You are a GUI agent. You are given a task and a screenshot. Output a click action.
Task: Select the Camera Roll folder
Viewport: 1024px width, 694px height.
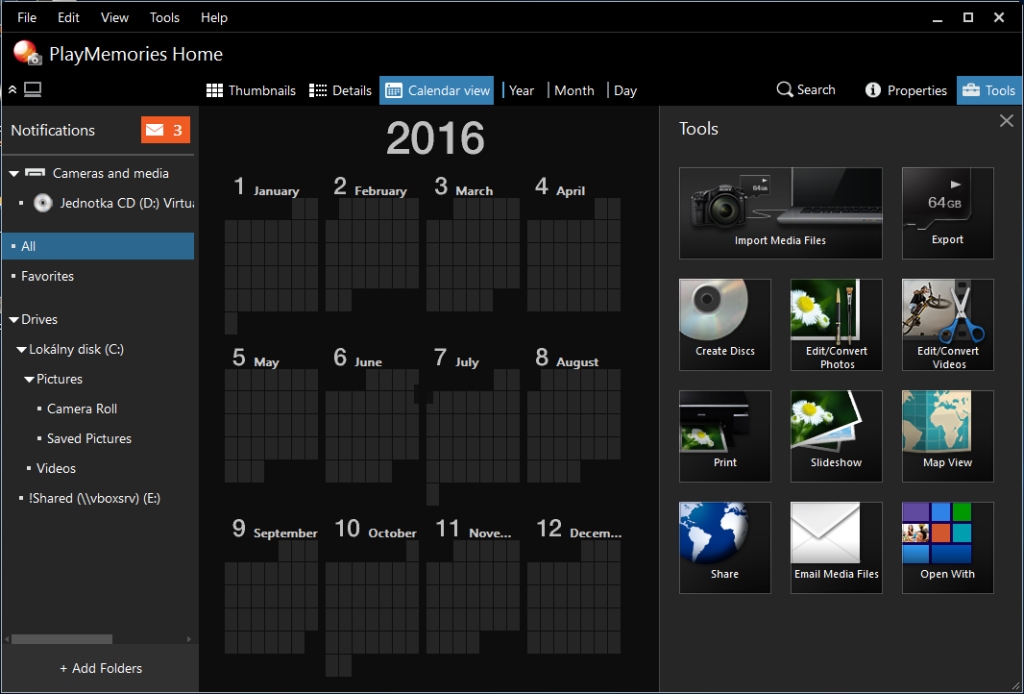pyautogui.click(x=82, y=409)
